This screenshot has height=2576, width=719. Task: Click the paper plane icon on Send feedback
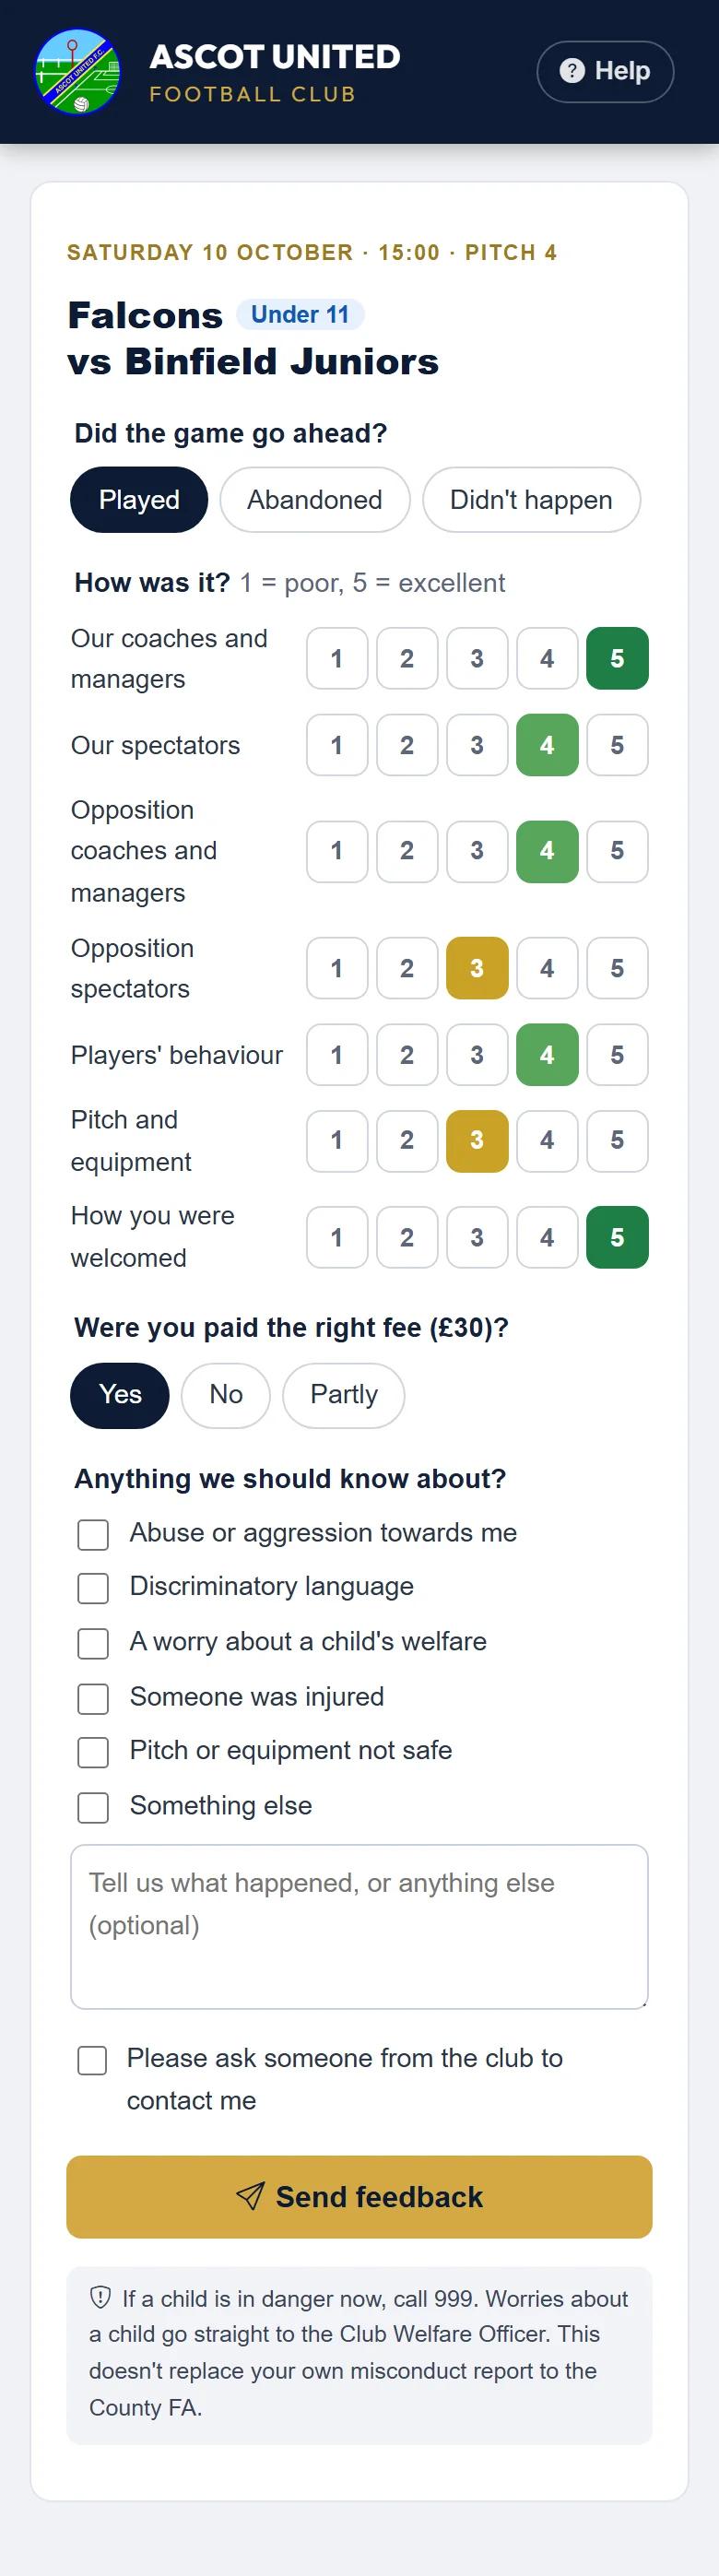(250, 2196)
